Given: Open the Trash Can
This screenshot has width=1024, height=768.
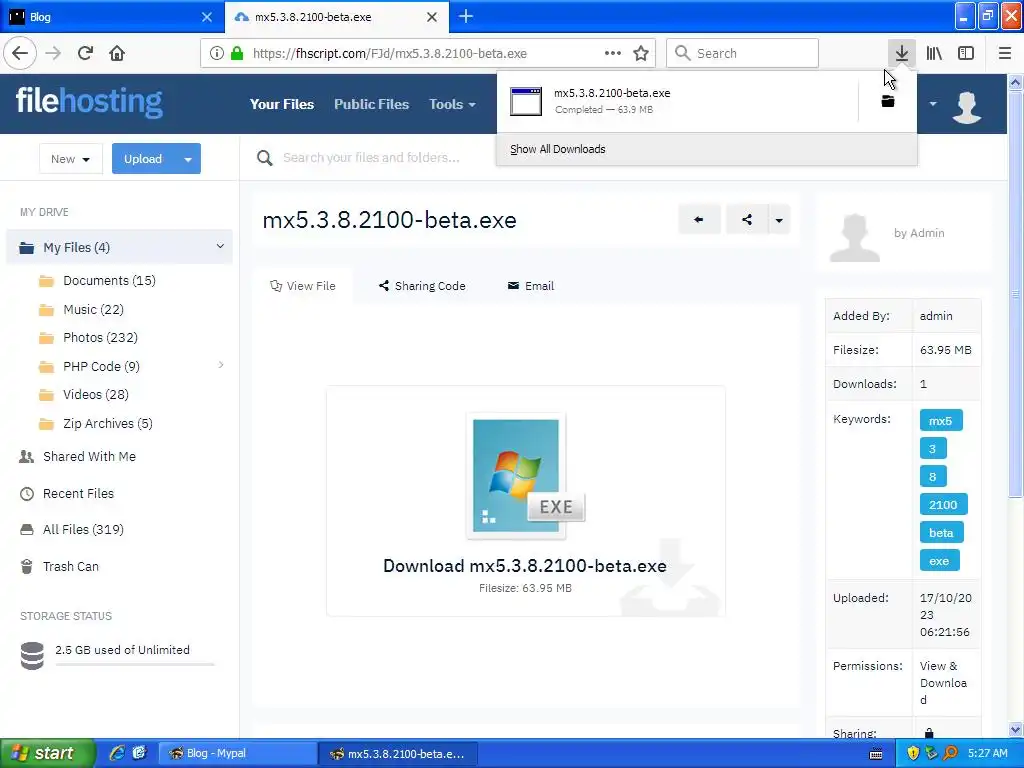Looking at the screenshot, I should pyautogui.click(x=59, y=567).
